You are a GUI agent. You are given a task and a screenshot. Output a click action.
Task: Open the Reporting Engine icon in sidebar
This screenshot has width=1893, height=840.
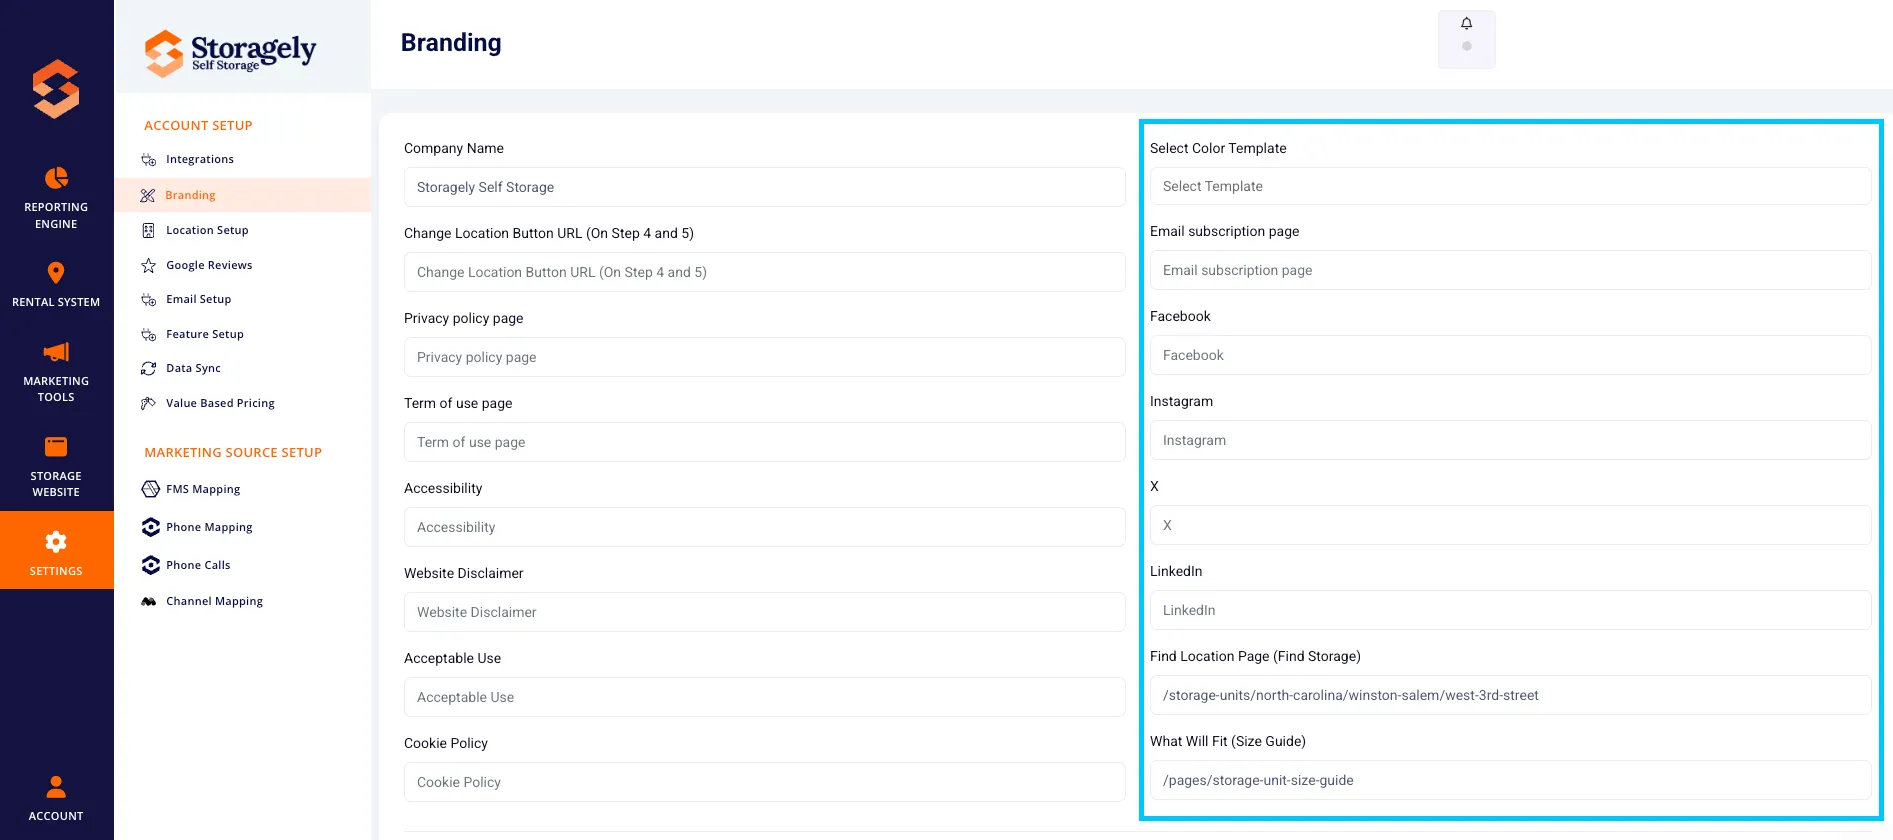[56, 178]
